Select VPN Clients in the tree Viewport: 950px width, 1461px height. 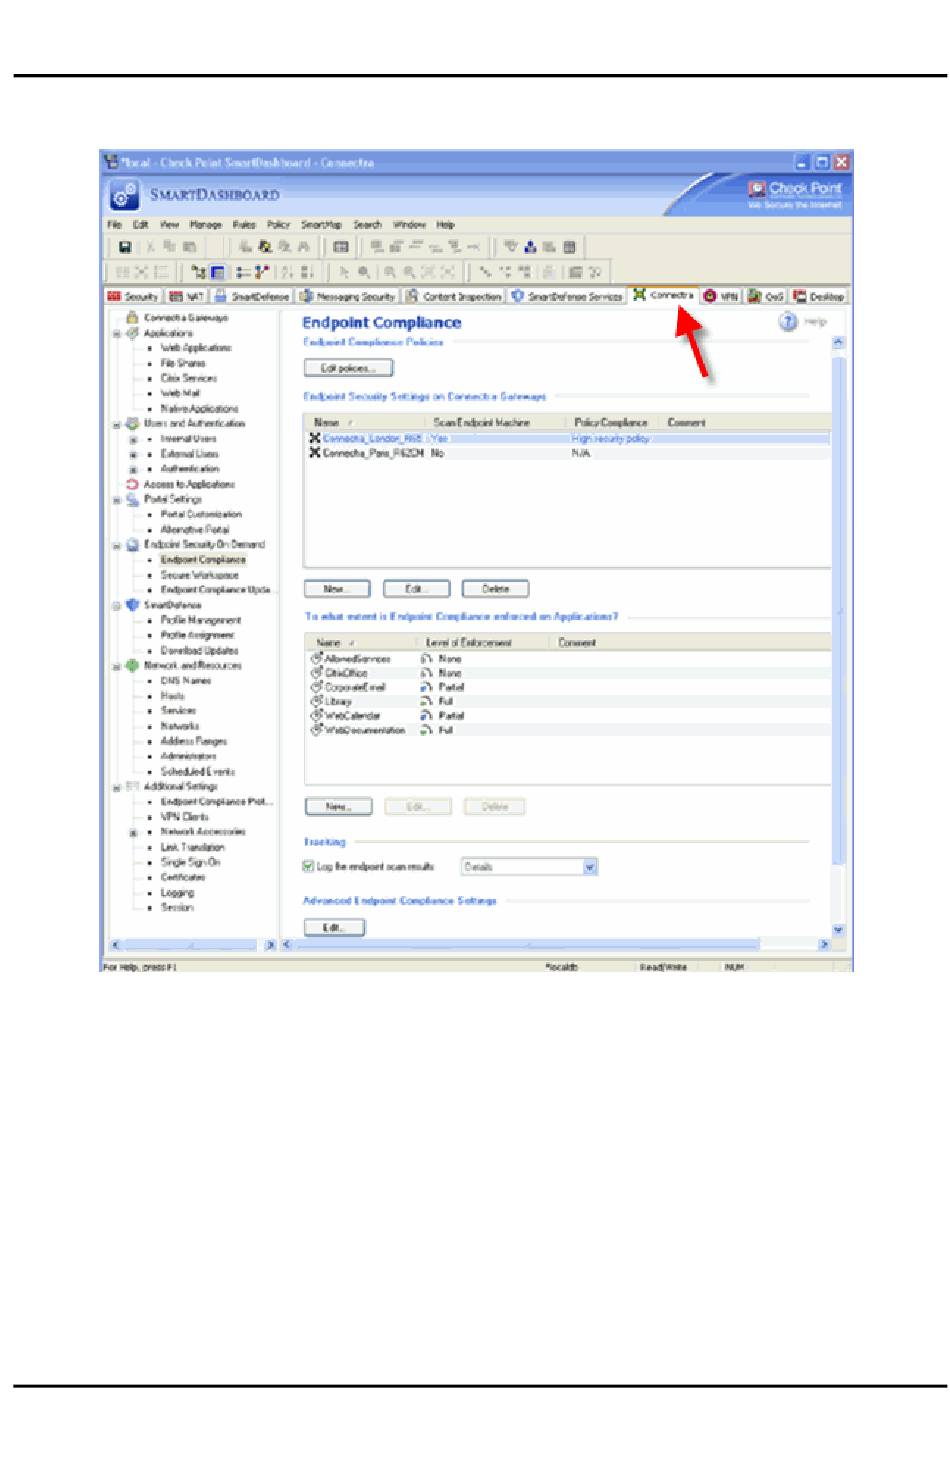(184, 817)
